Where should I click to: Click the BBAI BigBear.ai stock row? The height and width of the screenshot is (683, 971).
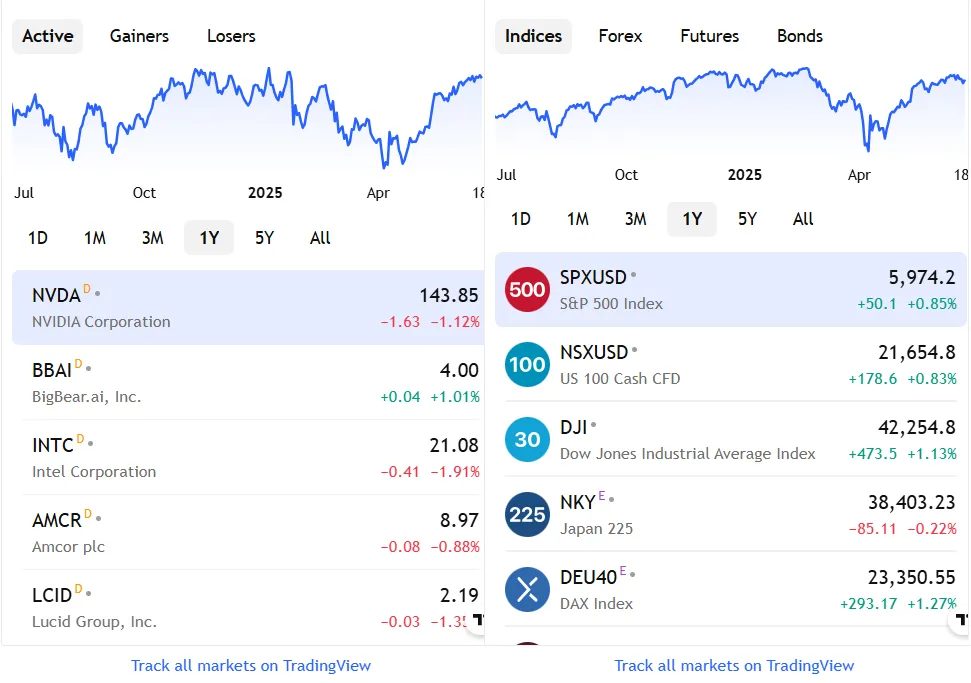(247, 383)
